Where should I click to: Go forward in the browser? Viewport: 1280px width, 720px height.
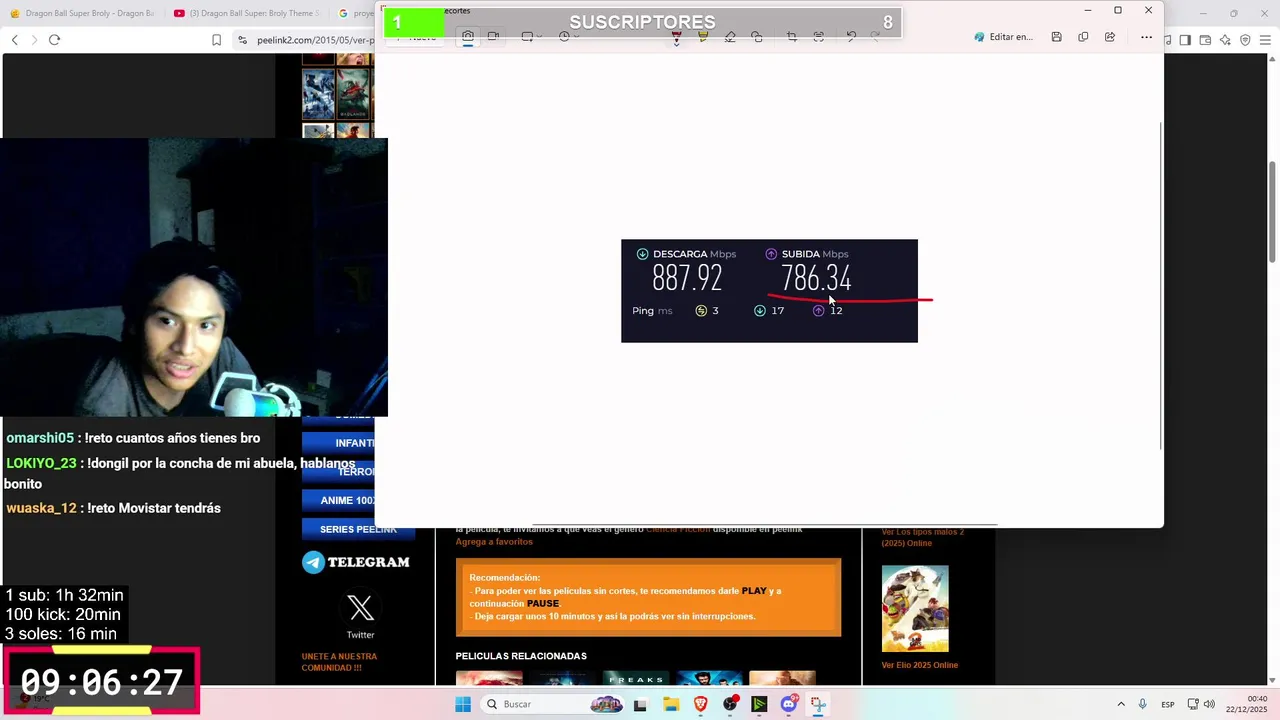coord(34,39)
